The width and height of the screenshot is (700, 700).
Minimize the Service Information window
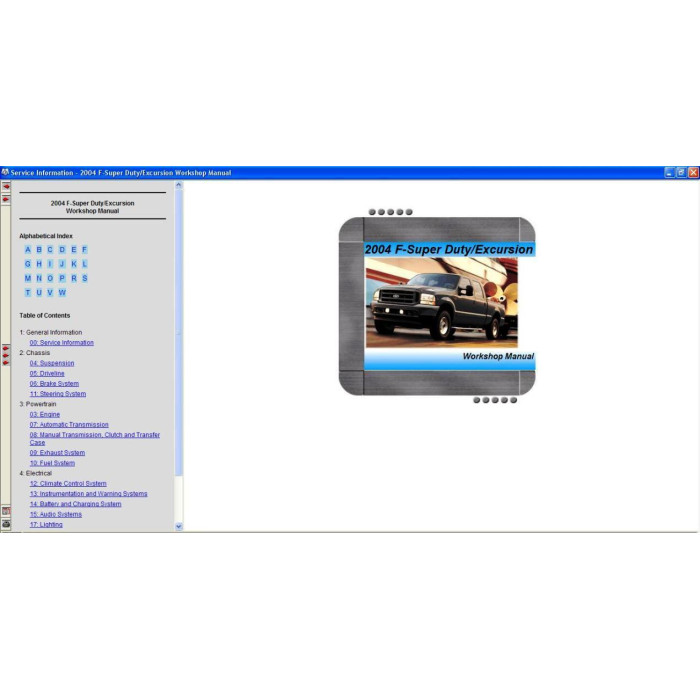tap(669, 173)
